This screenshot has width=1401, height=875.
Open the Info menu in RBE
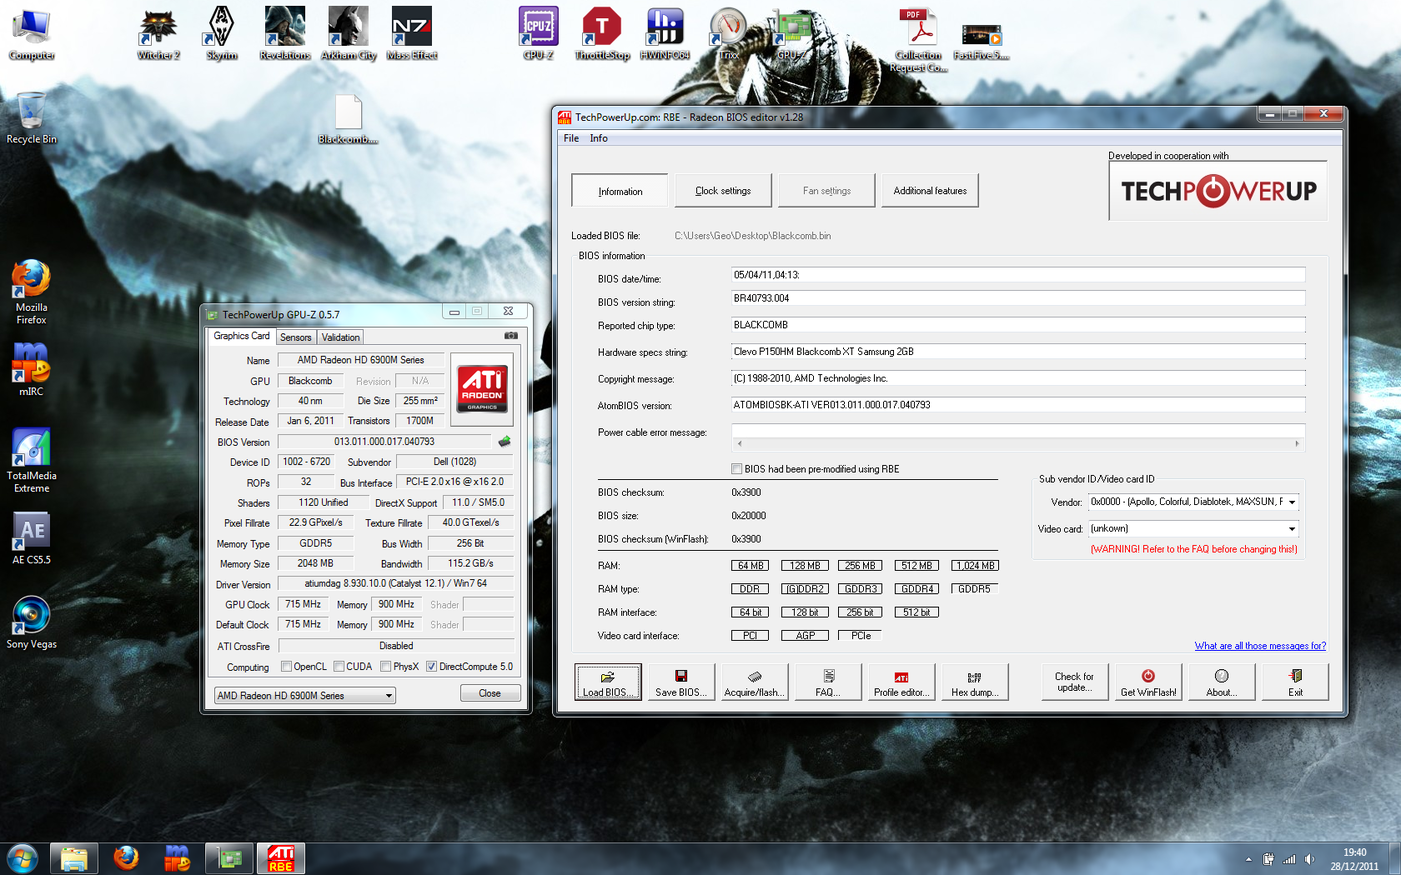(x=599, y=138)
